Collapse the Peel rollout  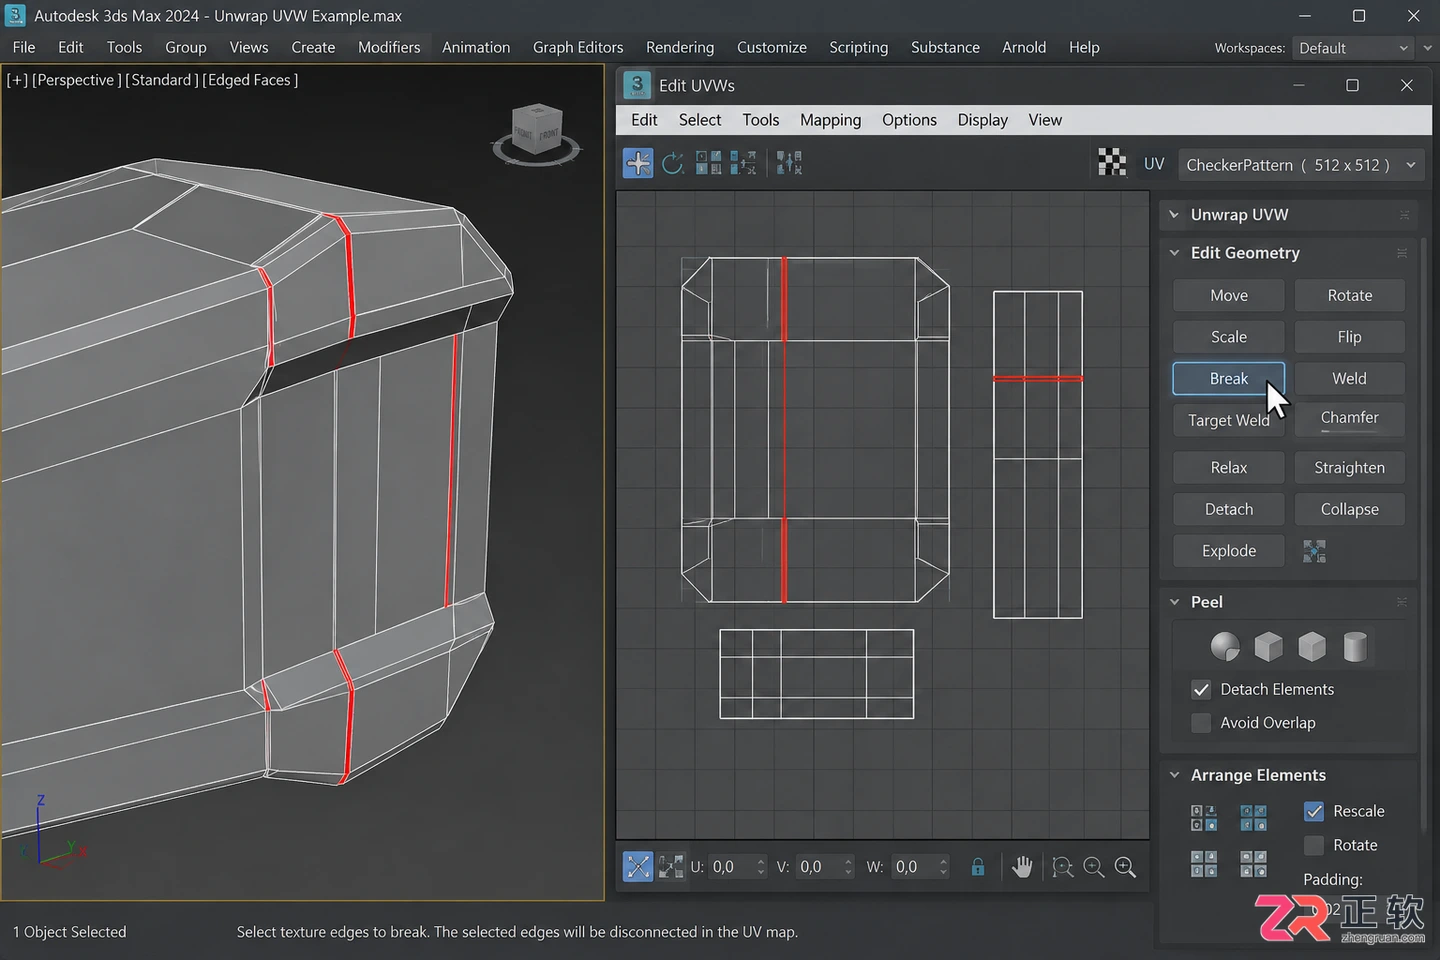[1175, 602]
